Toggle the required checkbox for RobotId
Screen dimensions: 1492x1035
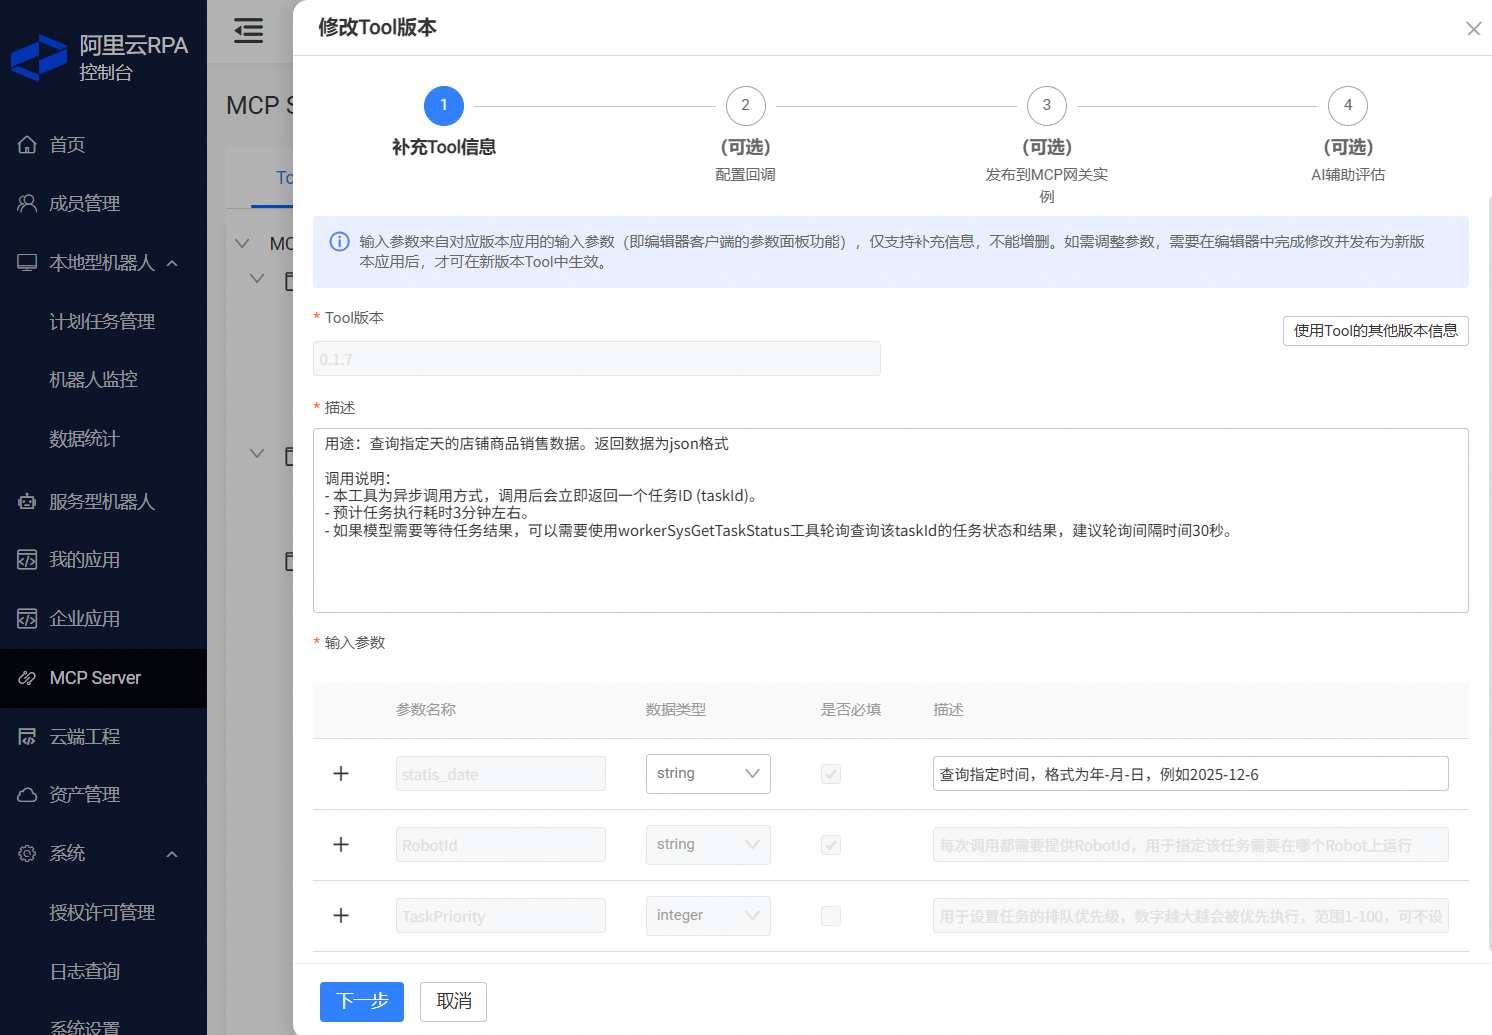coord(831,845)
